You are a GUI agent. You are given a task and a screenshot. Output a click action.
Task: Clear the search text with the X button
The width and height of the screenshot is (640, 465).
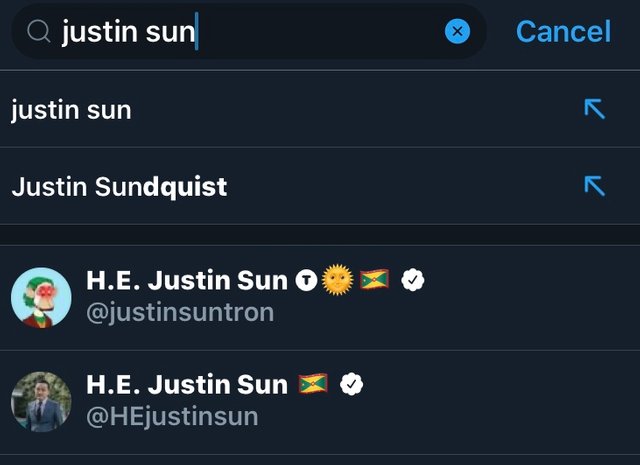click(457, 31)
